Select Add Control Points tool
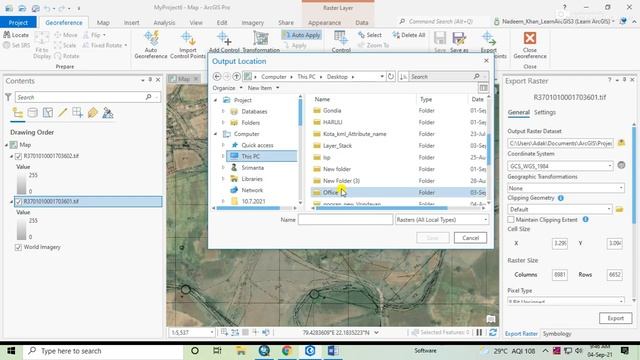 click(224, 42)
